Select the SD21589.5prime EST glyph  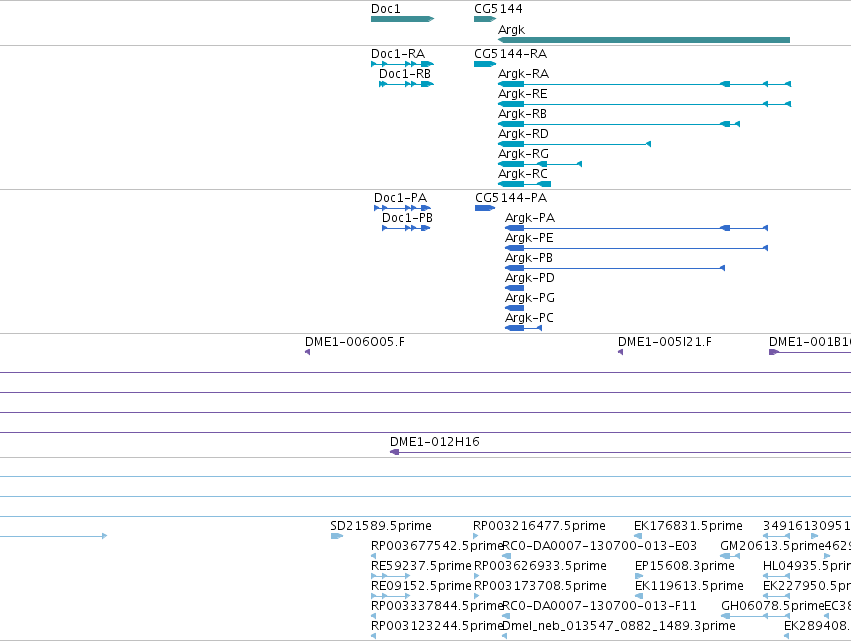tap(336, 536)
